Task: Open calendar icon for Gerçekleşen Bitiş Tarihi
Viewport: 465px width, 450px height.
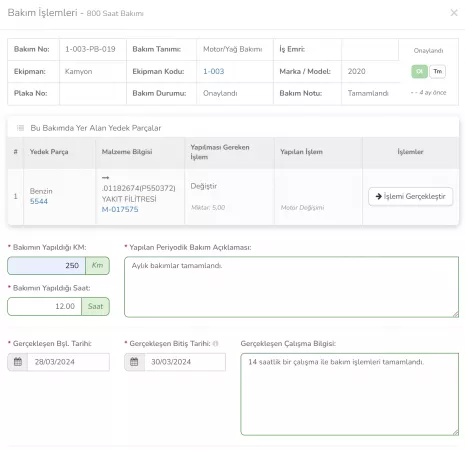Action: click(134, 362)
